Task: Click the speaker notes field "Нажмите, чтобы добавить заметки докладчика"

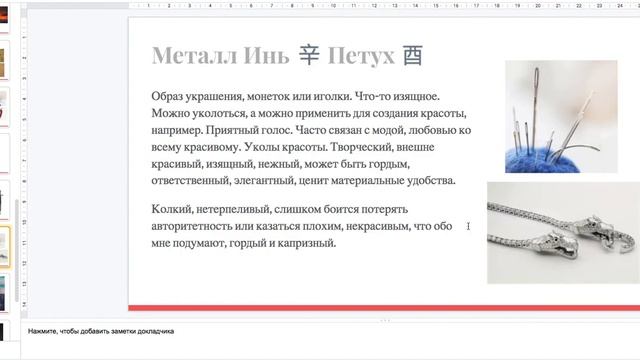Action: coord(101,331)
